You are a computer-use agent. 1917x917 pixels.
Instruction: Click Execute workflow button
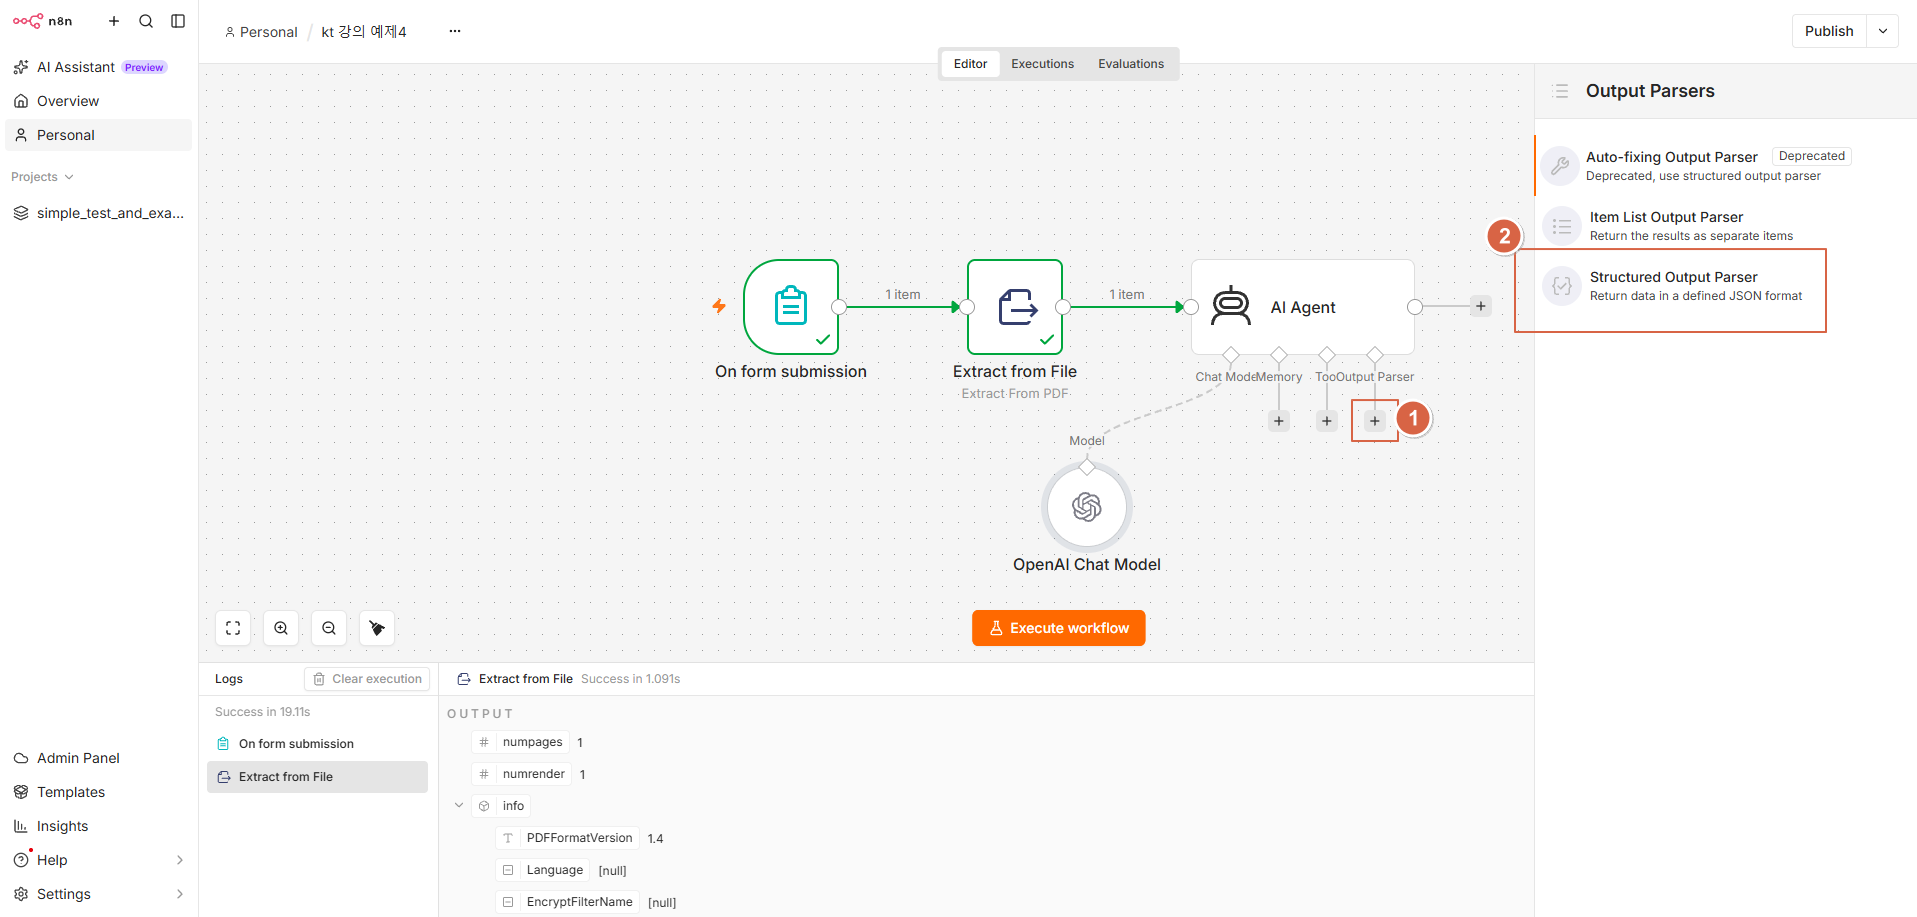[1059, 628]
